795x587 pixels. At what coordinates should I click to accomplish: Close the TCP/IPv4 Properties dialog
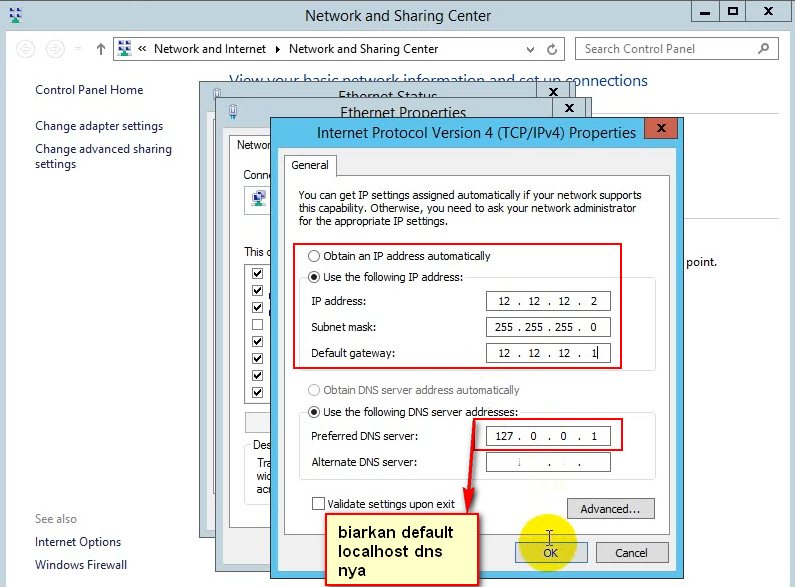click(661, 128)
